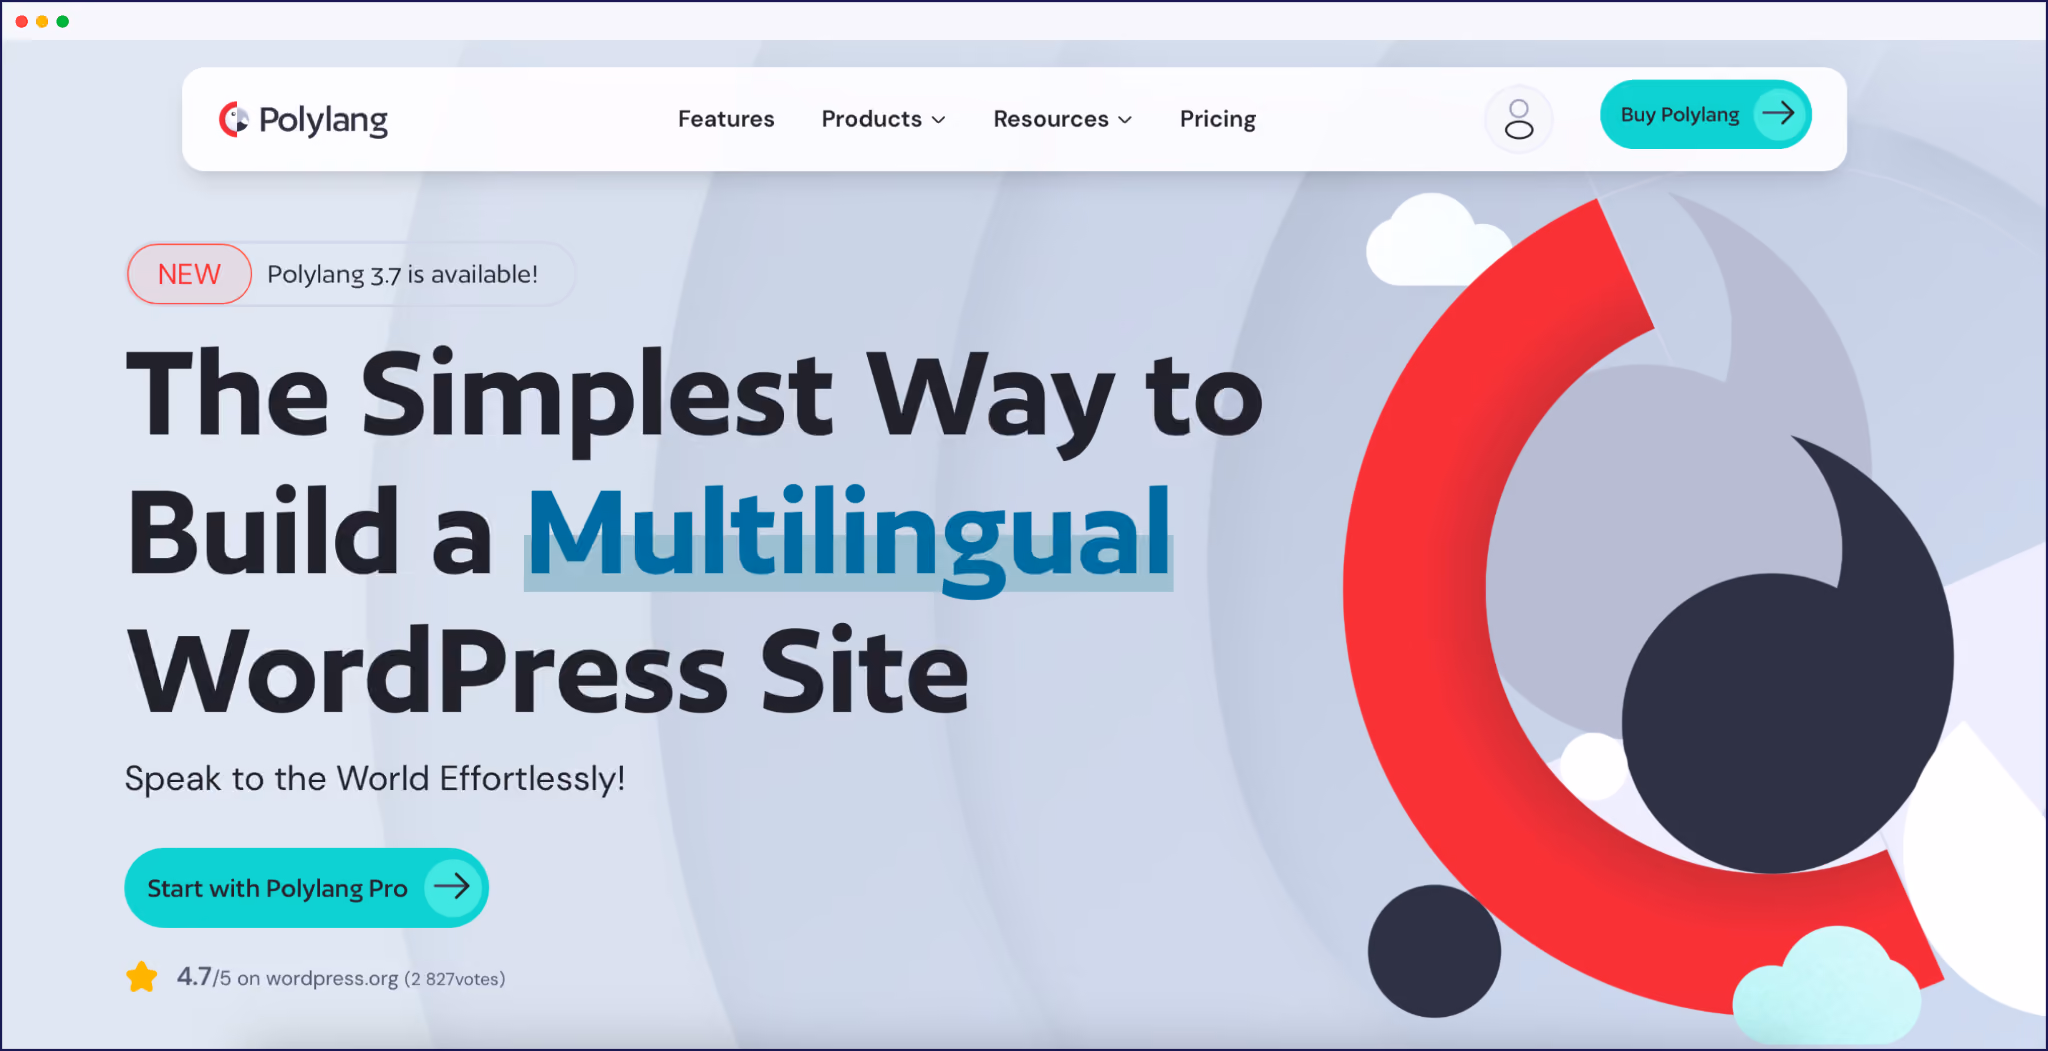Click the arrow icon on Buy Polylang
Image resolution: width=2048 pixels, height=1051 pixels.
click(1778, 114)
